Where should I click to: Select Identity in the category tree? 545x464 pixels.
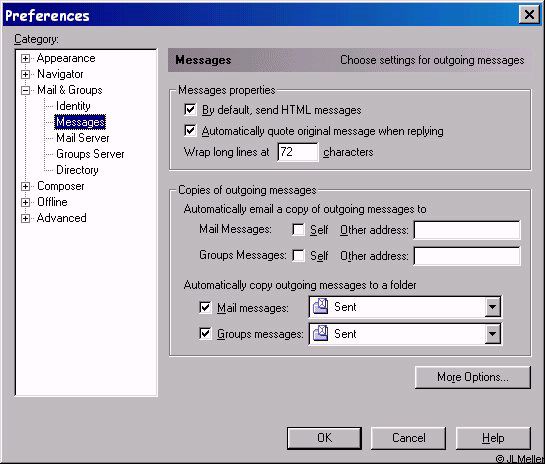coord(73,106)
